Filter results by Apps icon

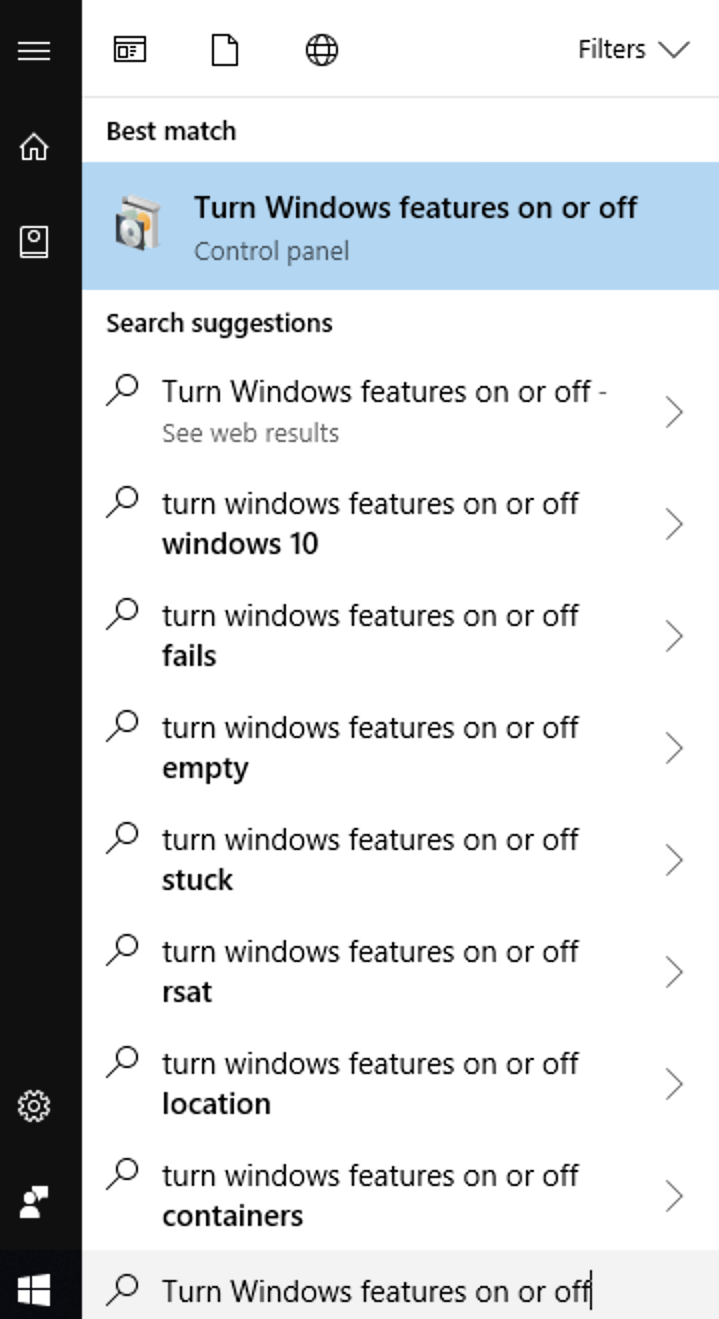point(129,50)
